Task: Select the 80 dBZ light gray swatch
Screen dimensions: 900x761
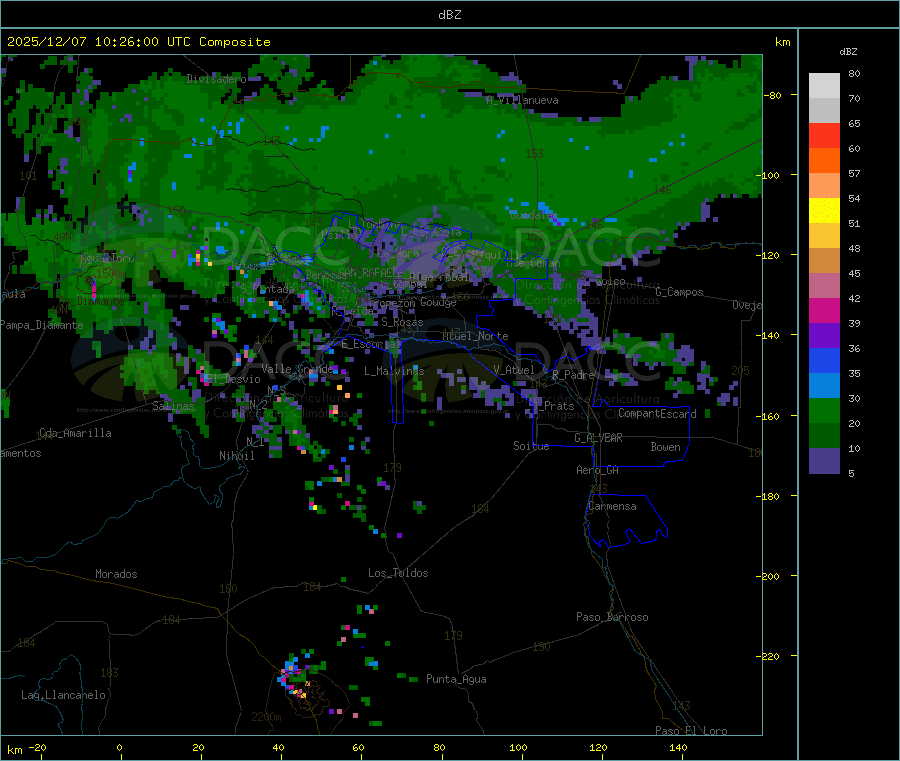Action: 824,86
